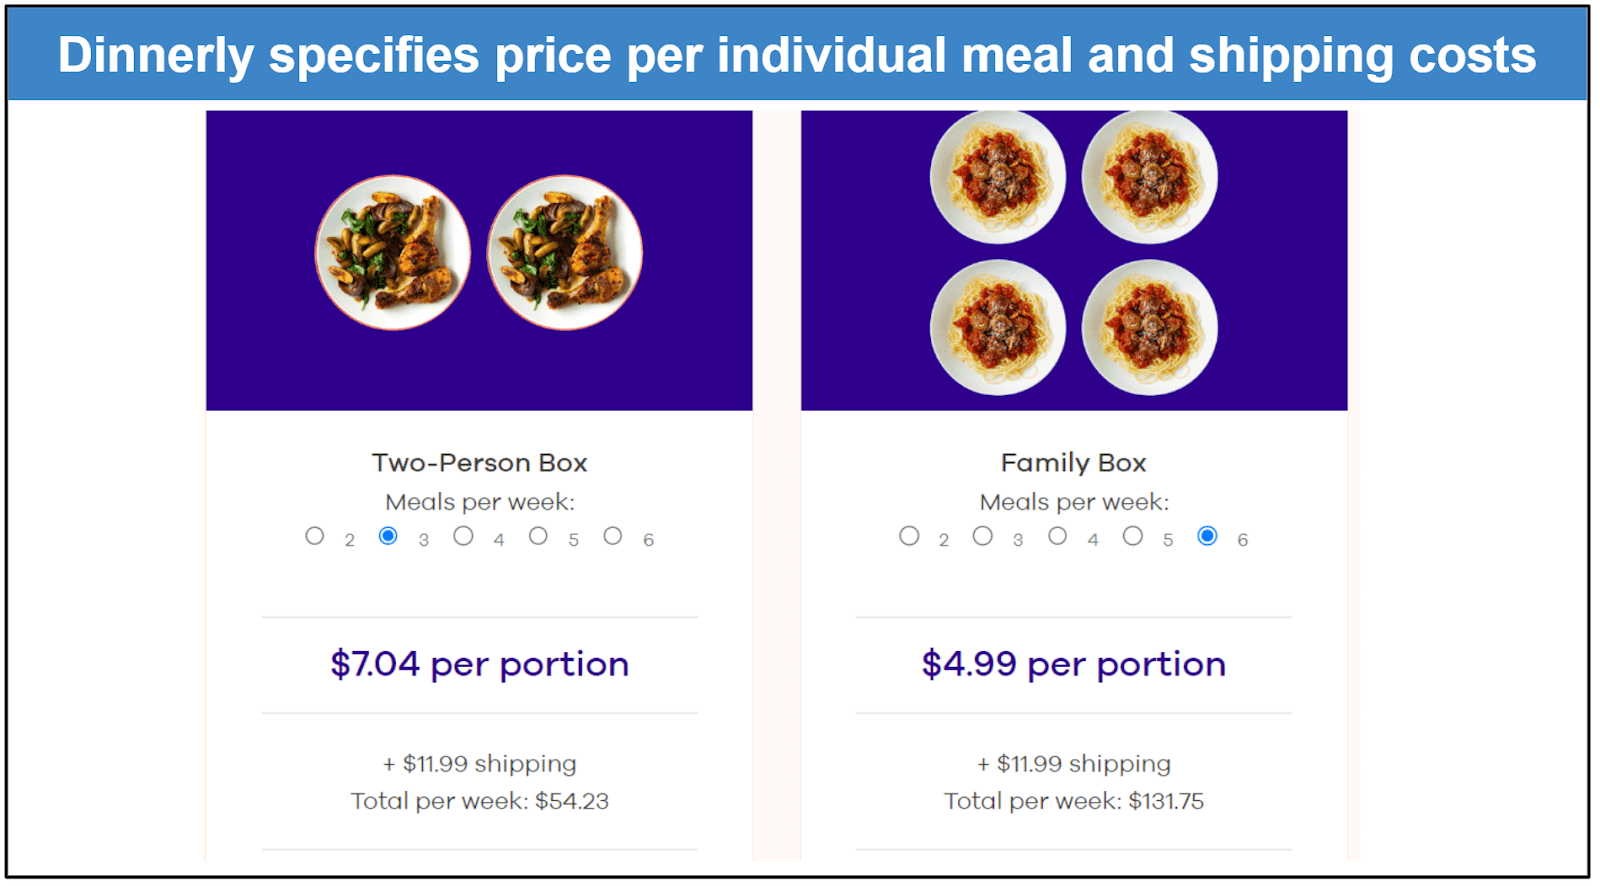
Task: Click the Family Box title
Action: pos(1073,463)
